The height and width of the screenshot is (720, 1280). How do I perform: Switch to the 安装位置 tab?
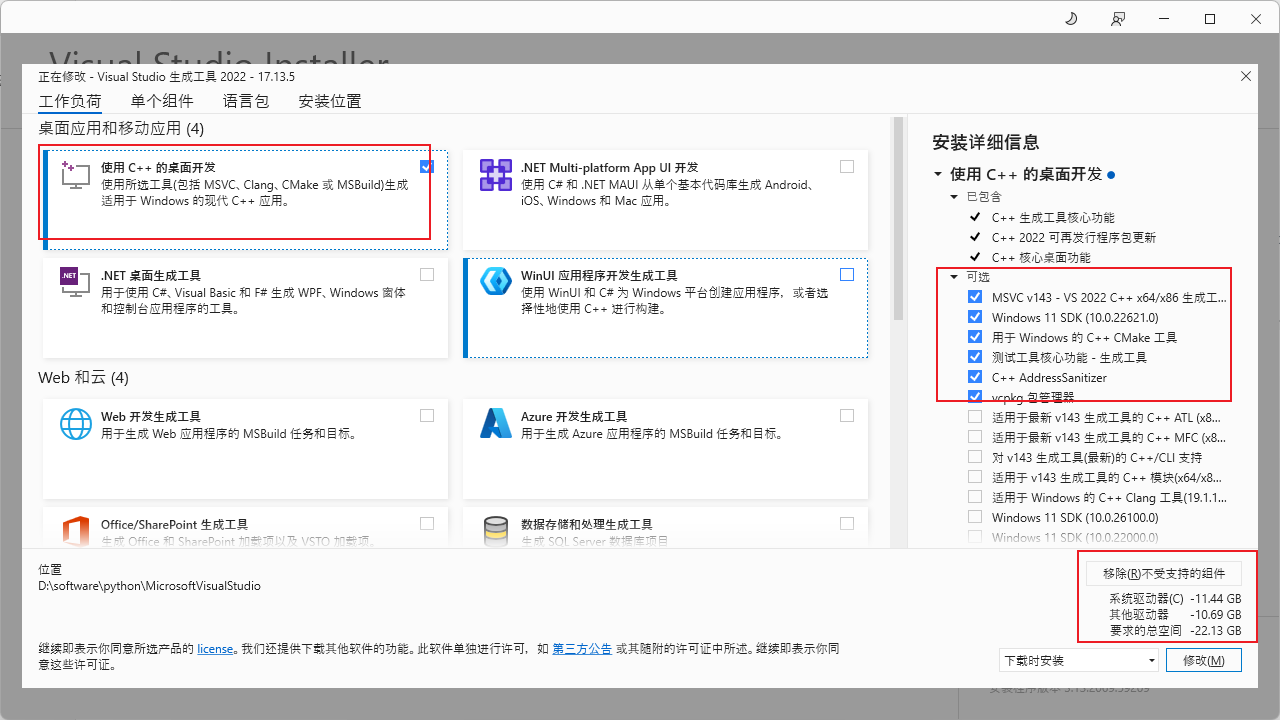tap(330, 101)
